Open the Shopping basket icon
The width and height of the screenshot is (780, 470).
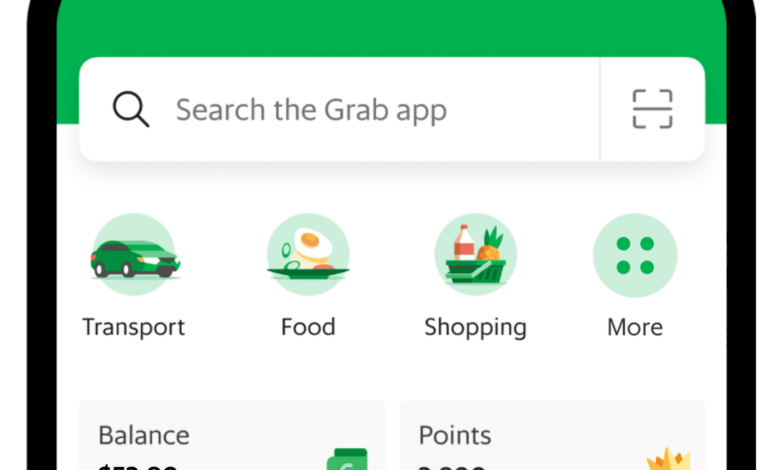click(x=476, y=255)
